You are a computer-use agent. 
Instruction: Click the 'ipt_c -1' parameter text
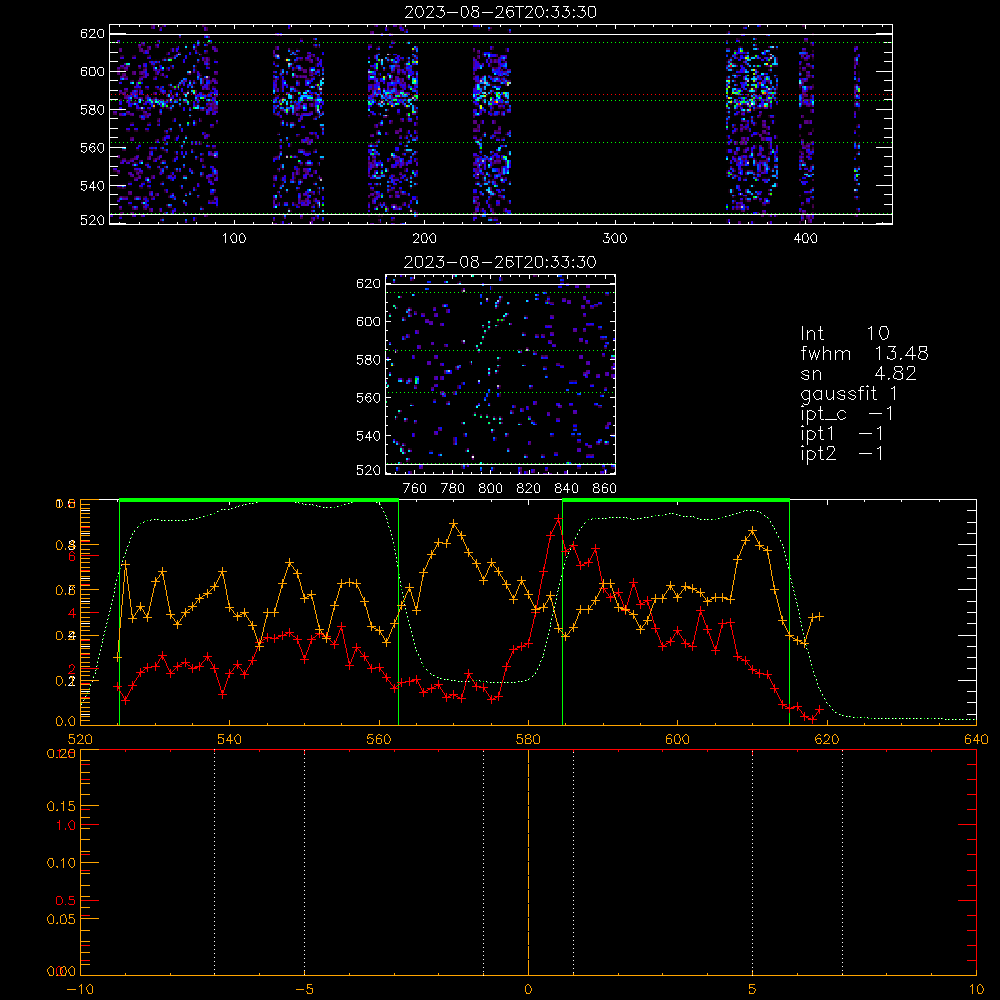click(847, 414)
